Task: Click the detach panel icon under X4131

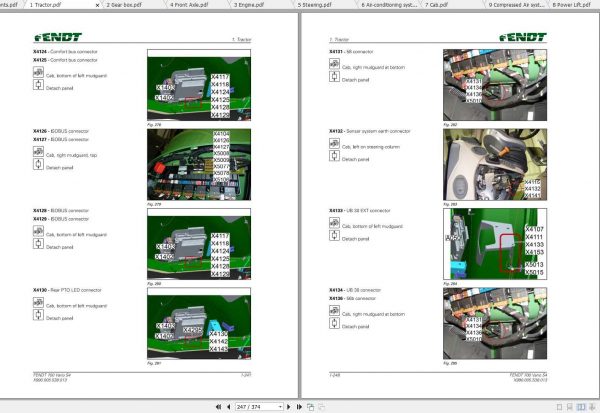Action: coord(334,77)
